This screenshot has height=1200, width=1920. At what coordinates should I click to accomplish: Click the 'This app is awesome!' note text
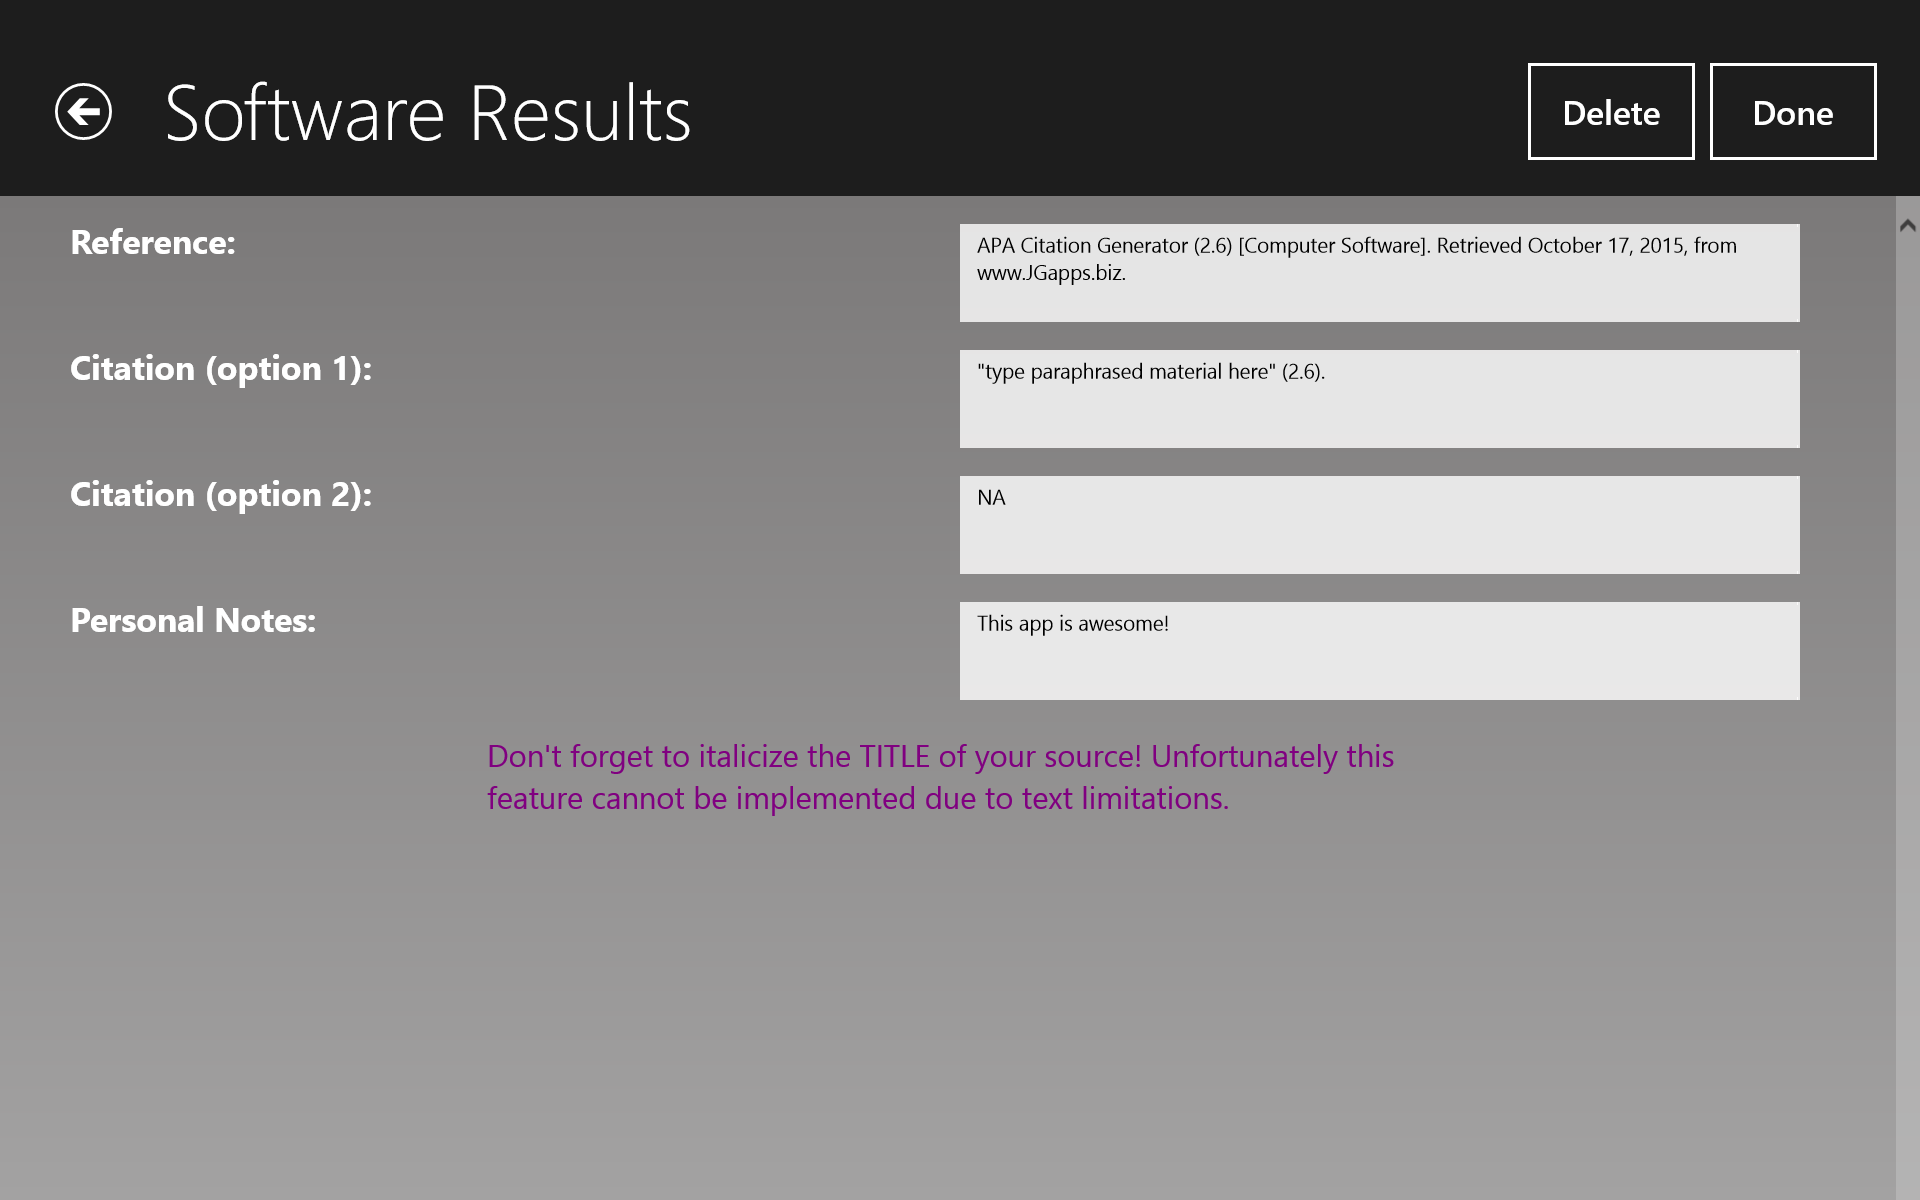click(x=1072, y=624)
